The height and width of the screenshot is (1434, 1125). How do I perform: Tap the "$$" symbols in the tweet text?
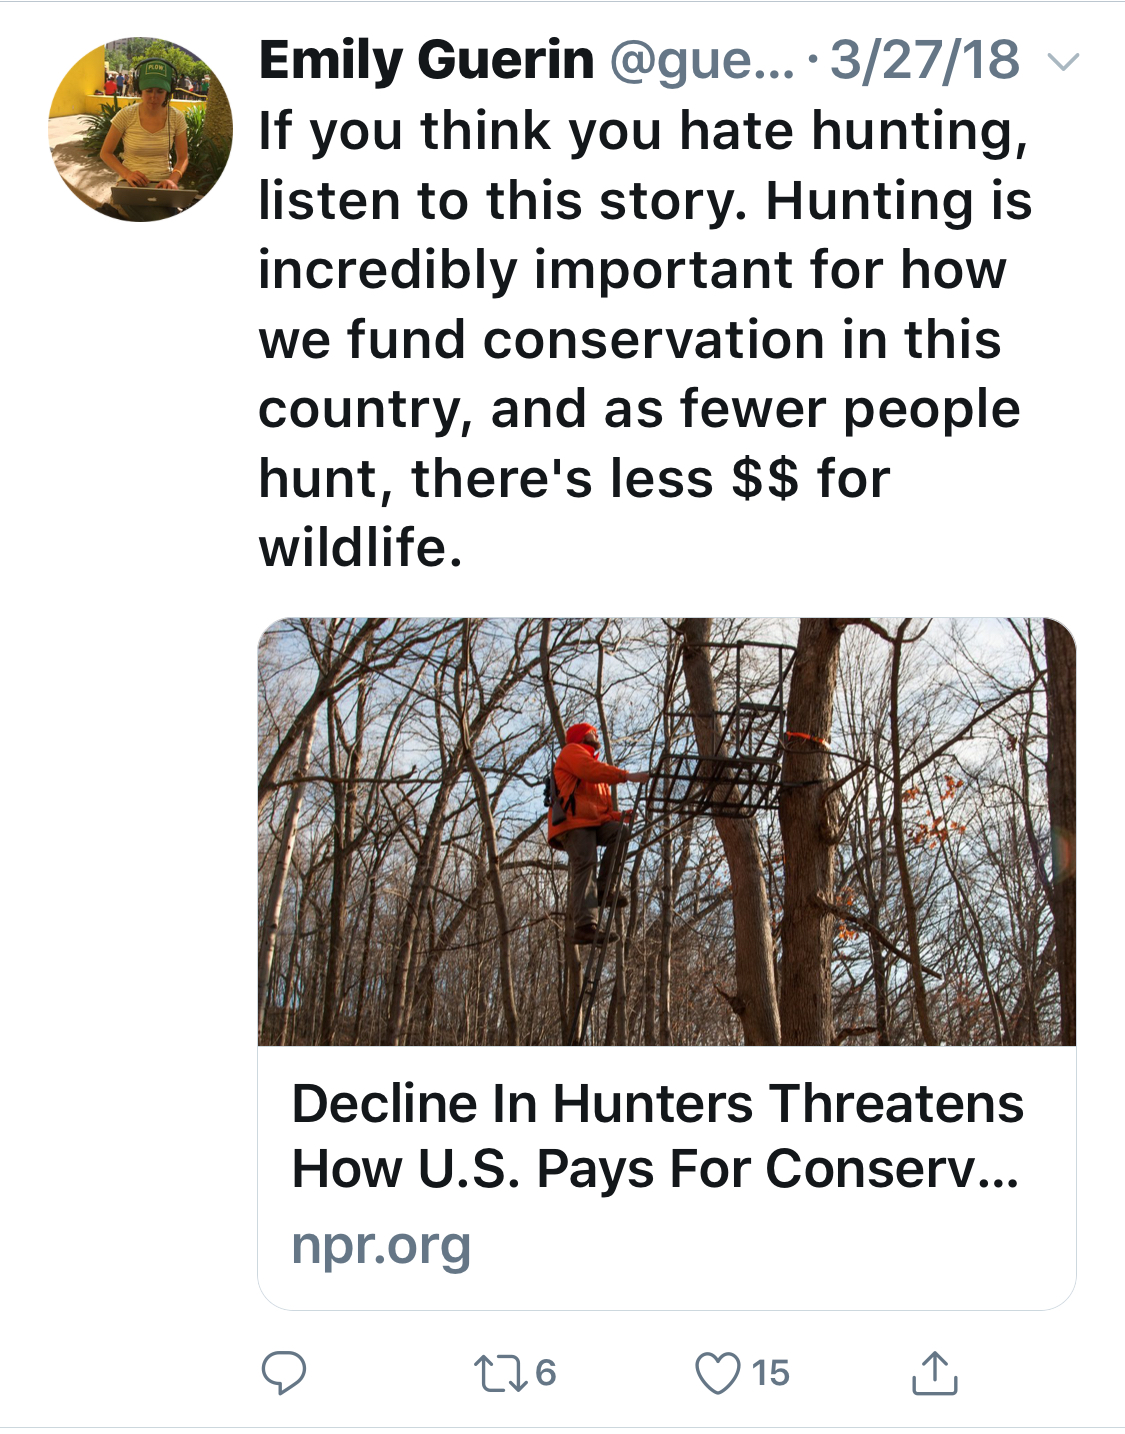click(x=765, y=478)
